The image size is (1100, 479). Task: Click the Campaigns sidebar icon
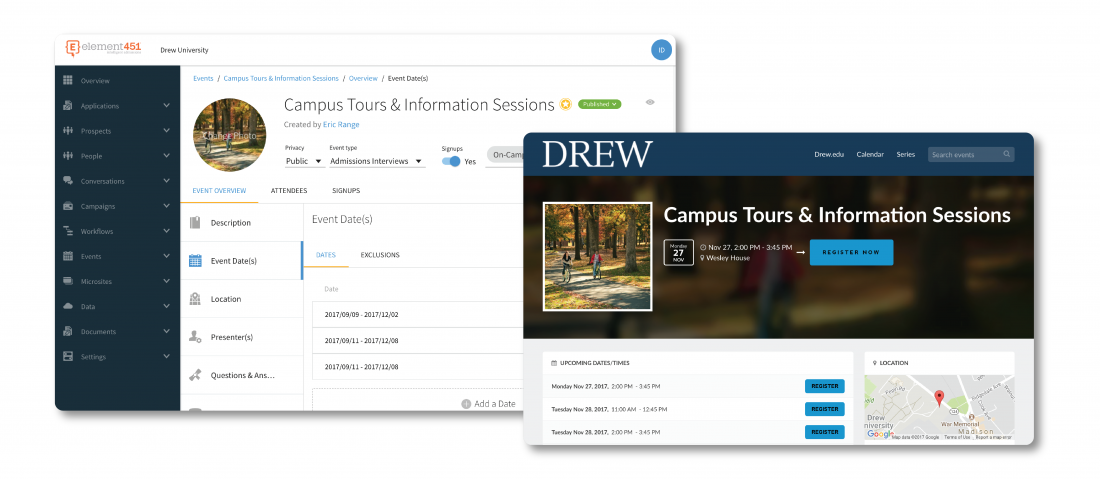(x=68, y=206)
